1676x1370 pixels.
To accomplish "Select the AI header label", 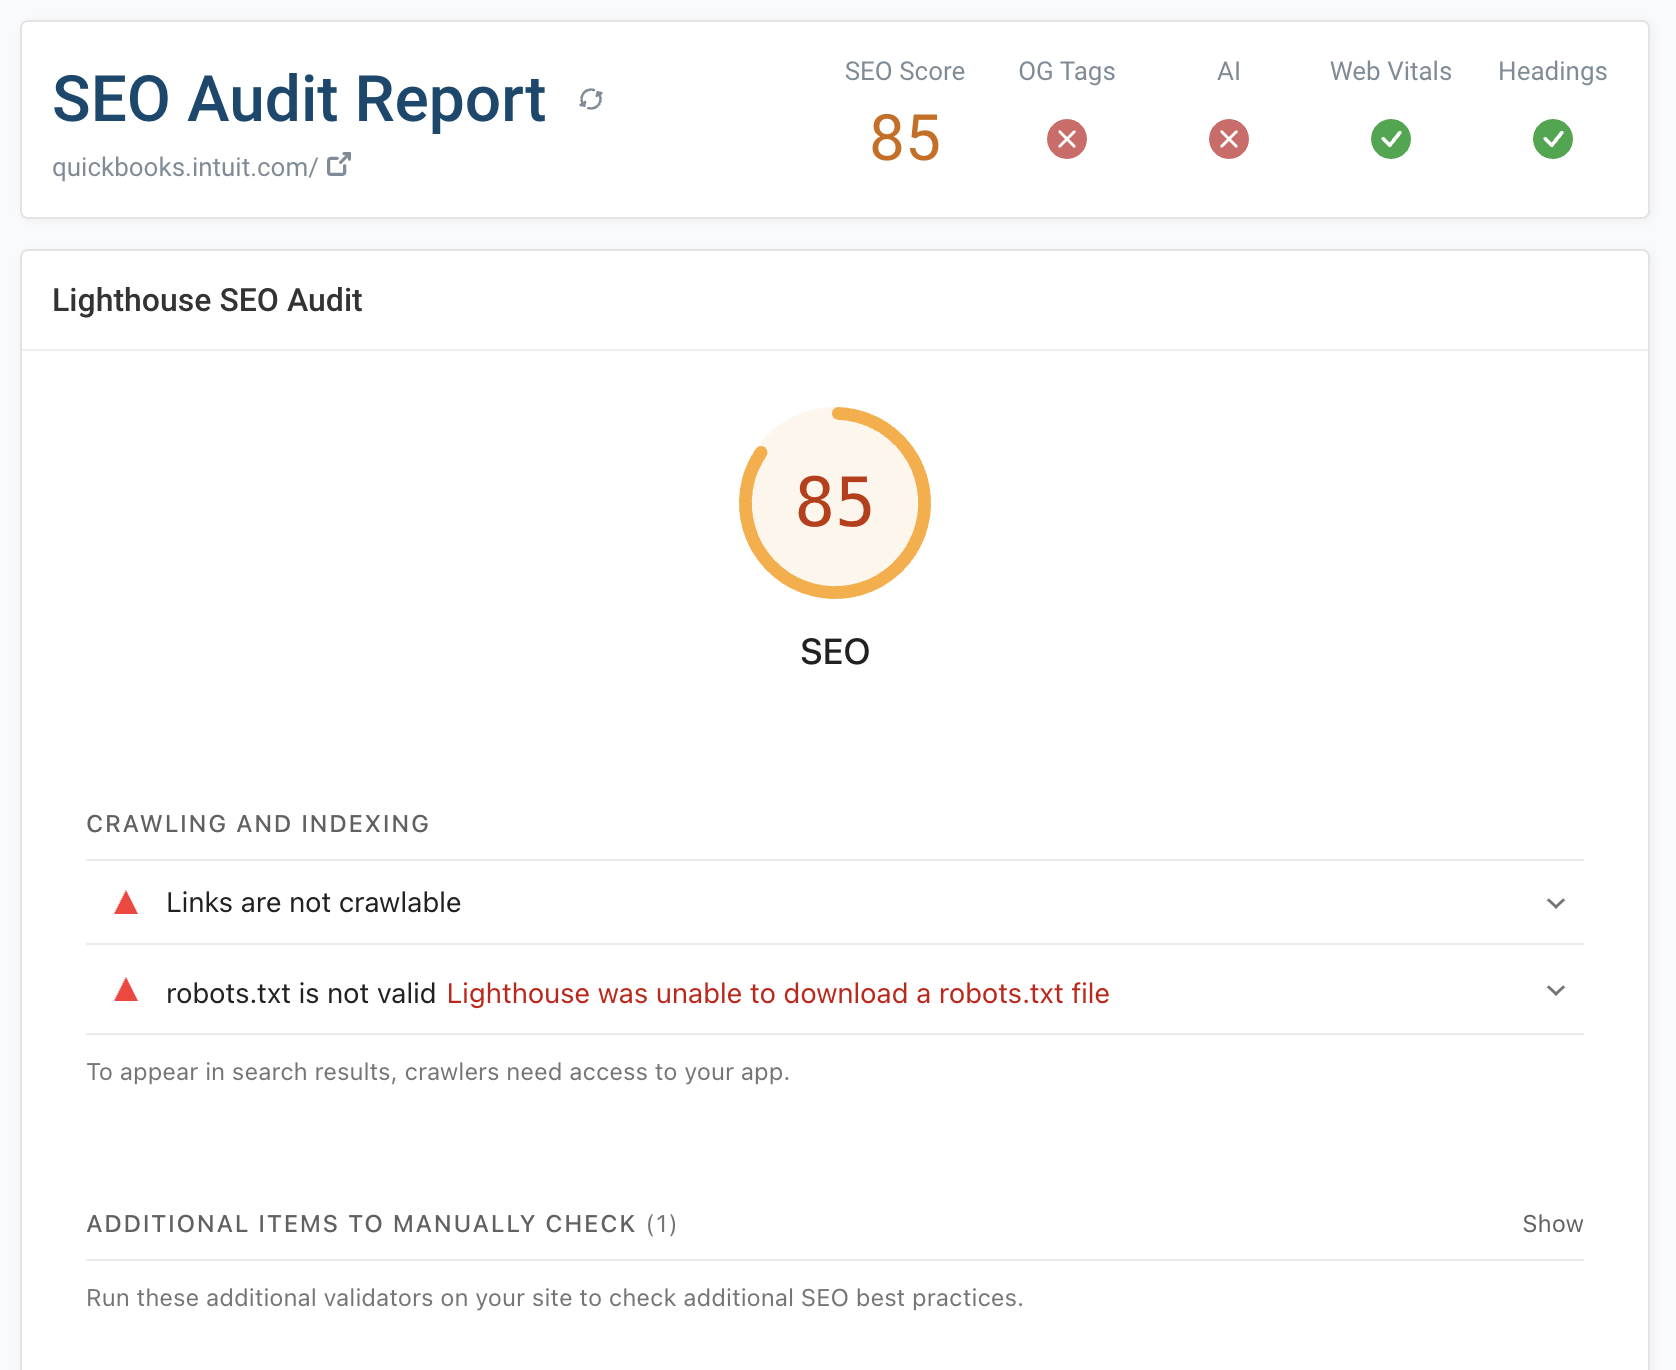I will (1229, 71).
